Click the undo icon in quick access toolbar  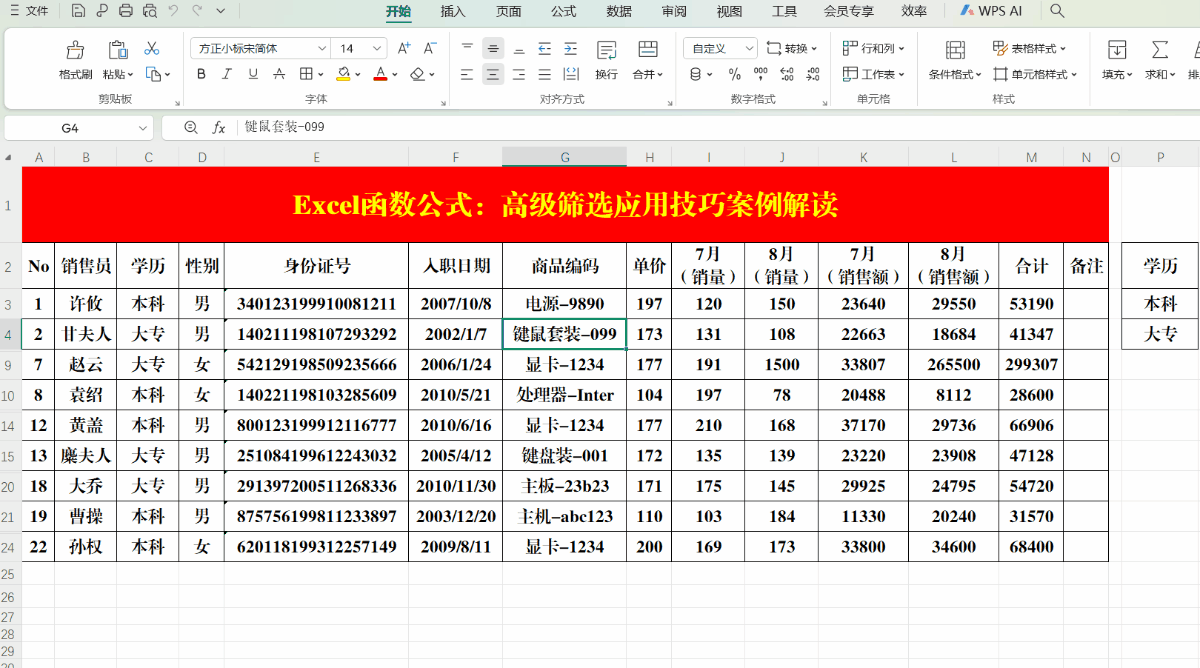(172, 11)
